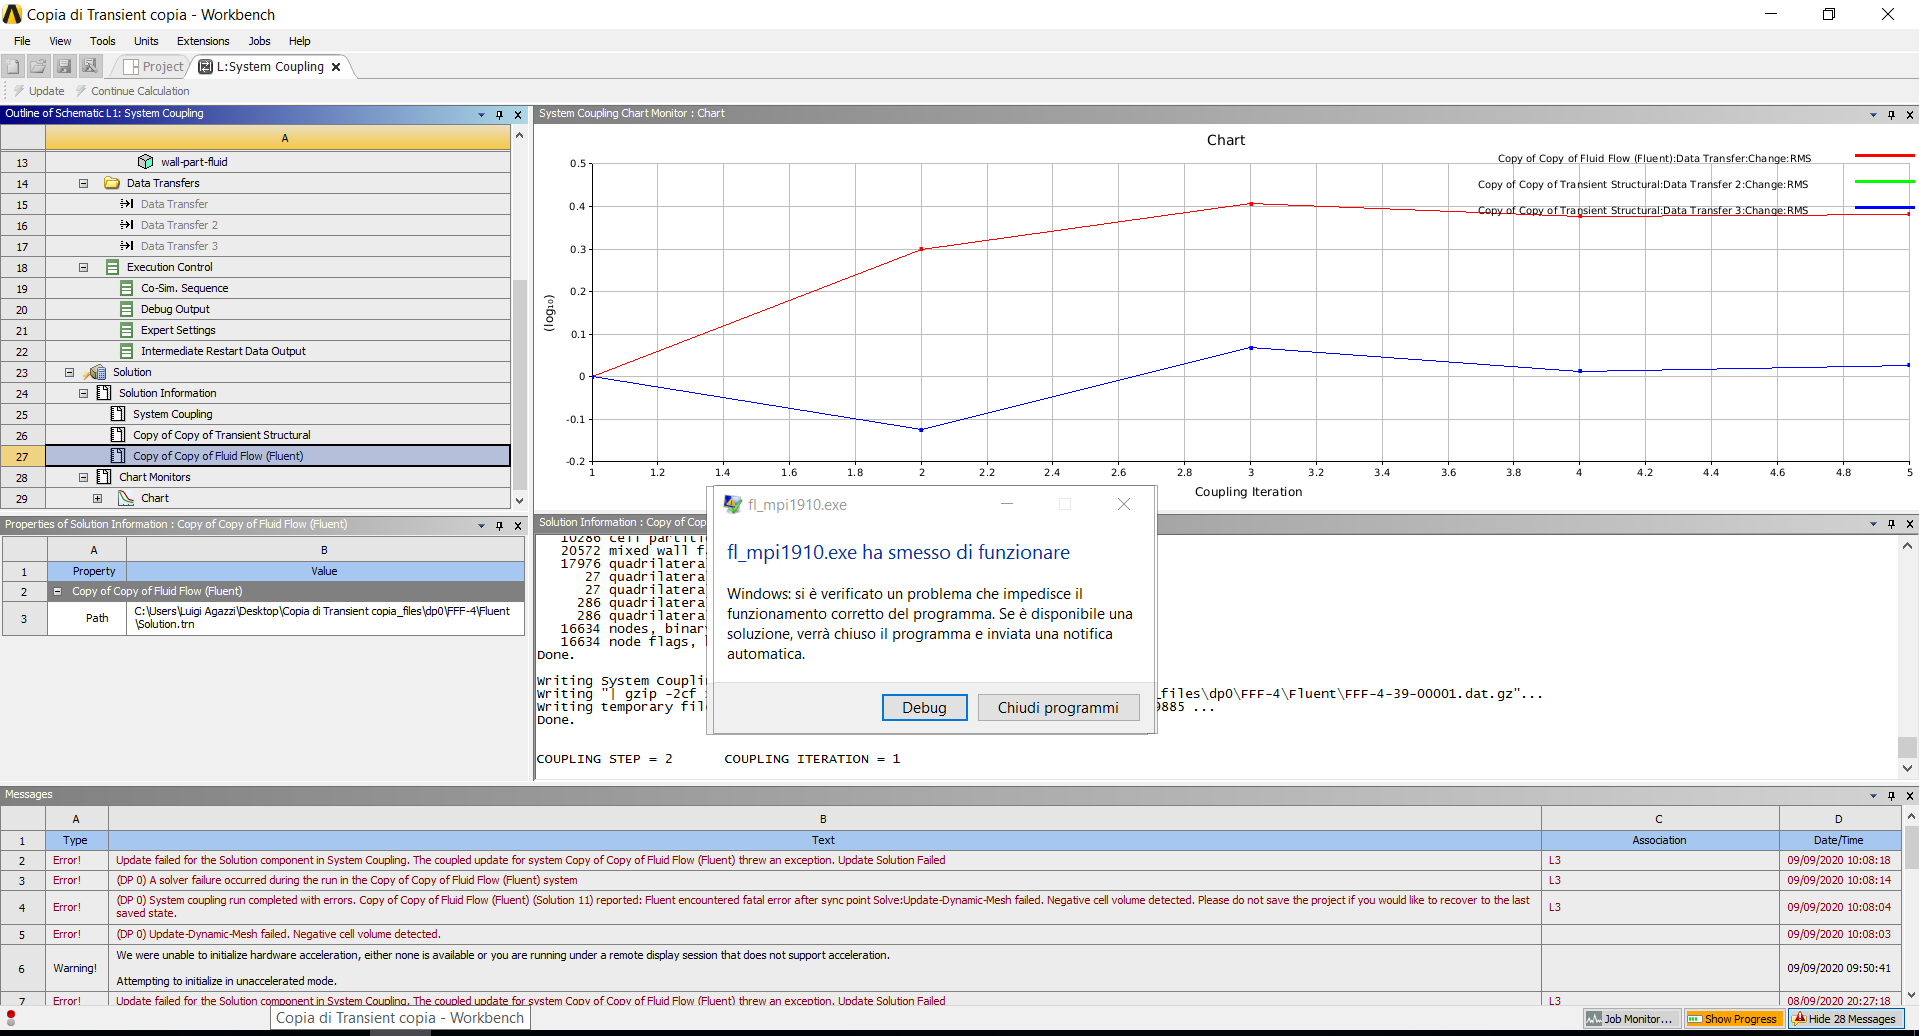Pin the Chart Monitor panel
Image resolution: width=1919 pixels, height=1036 pixels.
[1891, 114]
